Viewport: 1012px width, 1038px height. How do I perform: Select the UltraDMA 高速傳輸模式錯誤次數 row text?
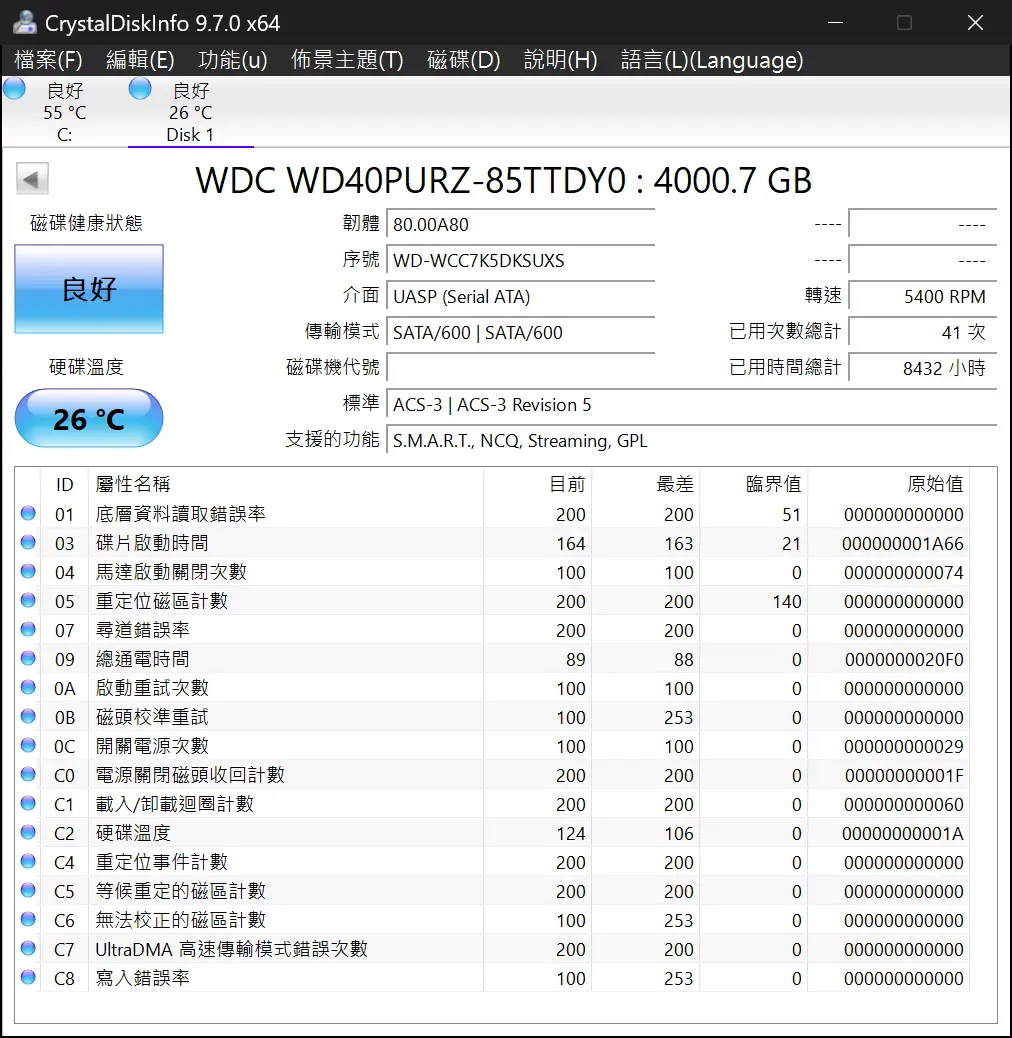[232, 949]
